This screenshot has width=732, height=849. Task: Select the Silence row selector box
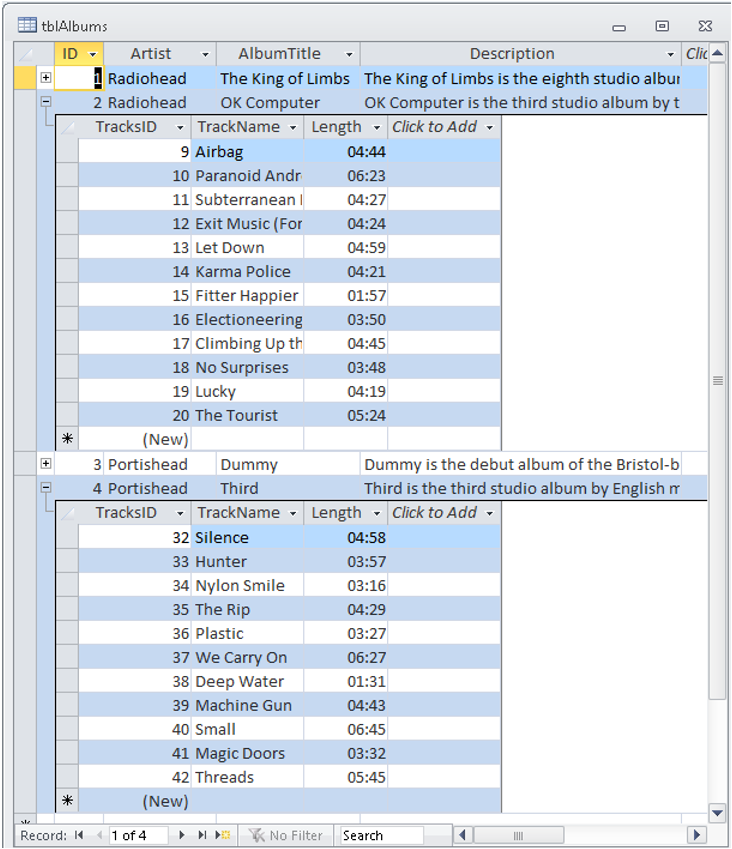(67, 537)
